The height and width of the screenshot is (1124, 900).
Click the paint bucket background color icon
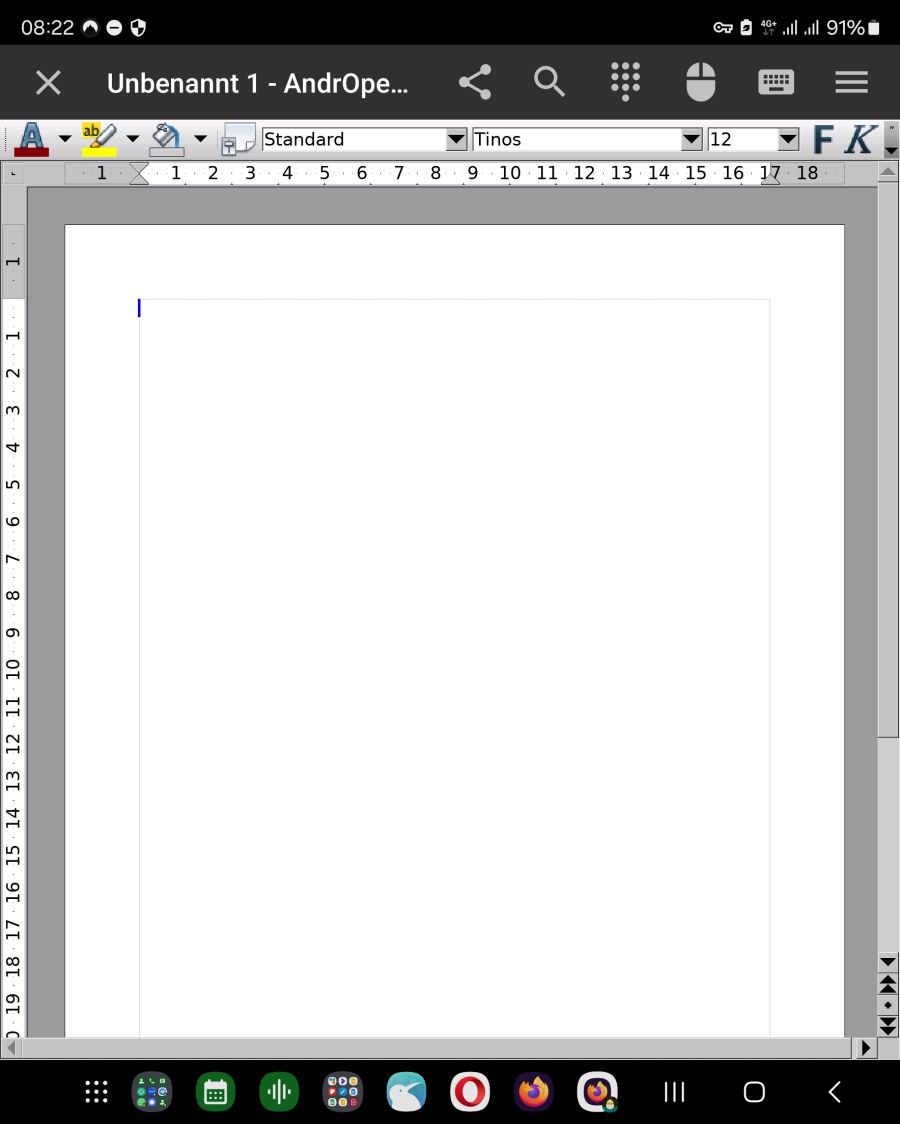(x=167, y=139)
